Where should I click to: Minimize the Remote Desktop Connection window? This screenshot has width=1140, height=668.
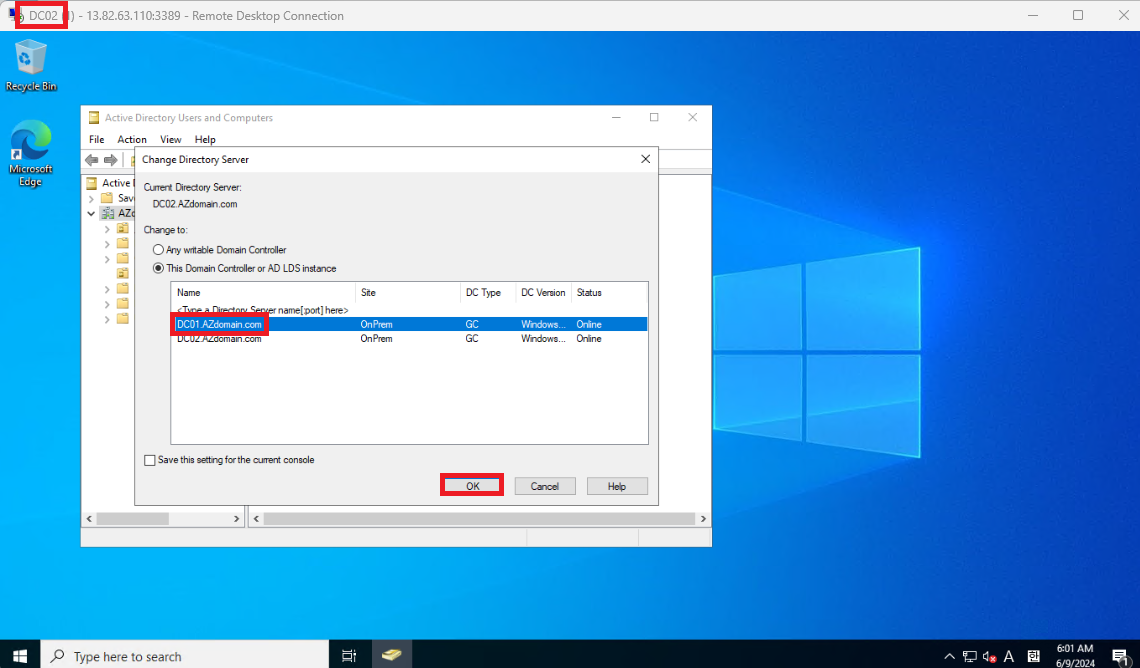coord(1032,15)
